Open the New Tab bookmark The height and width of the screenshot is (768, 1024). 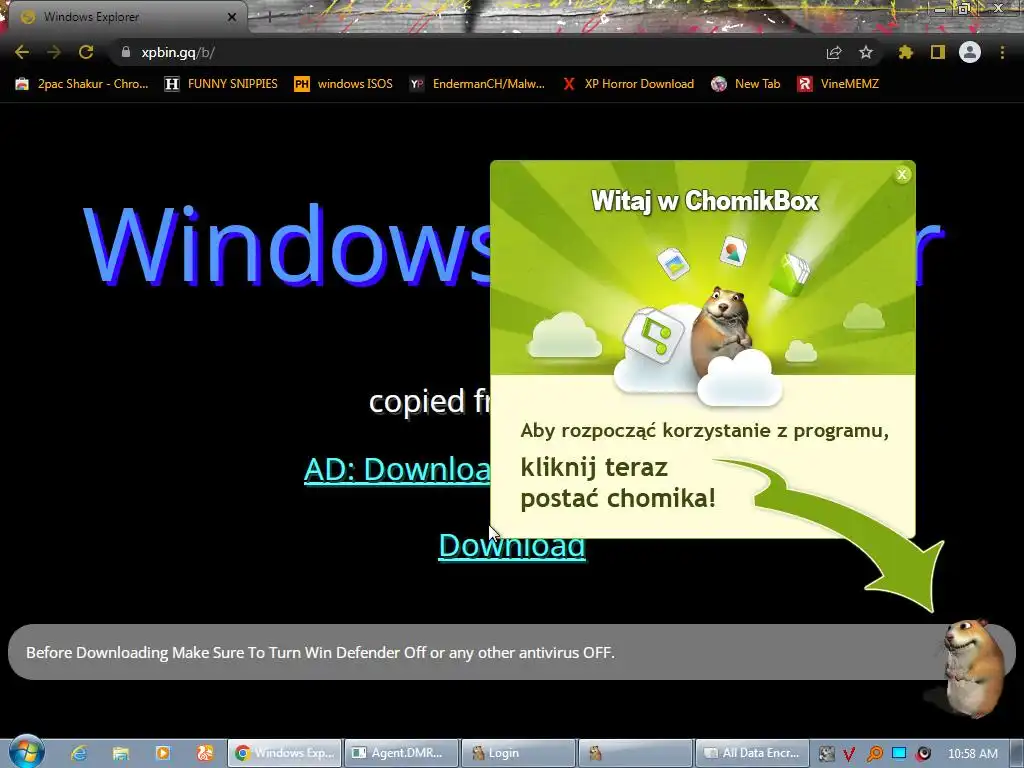coord(746,84)
